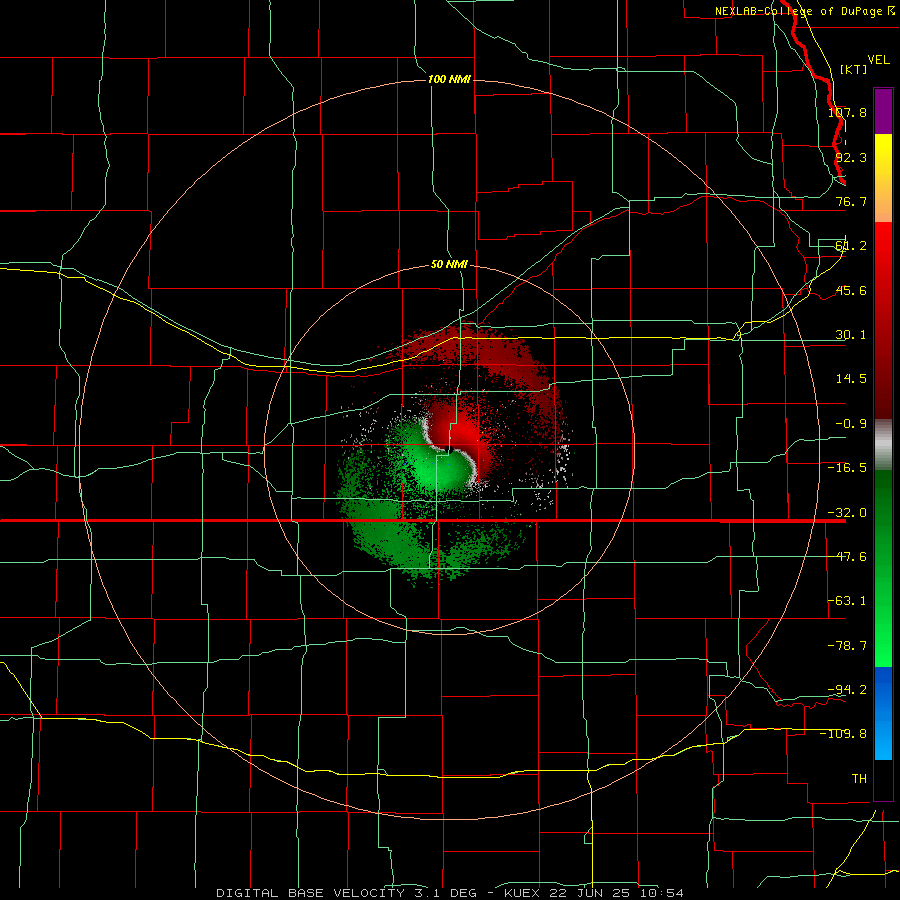Click the blue segment of the color bar

pyautogui.click(x=883, y=713)
